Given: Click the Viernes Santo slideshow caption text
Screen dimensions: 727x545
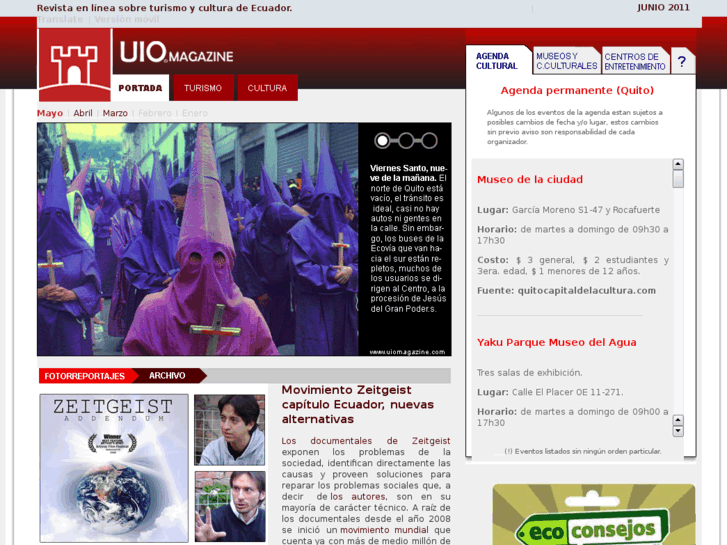Looking at the screenshot, I should [x=408, y=238].
